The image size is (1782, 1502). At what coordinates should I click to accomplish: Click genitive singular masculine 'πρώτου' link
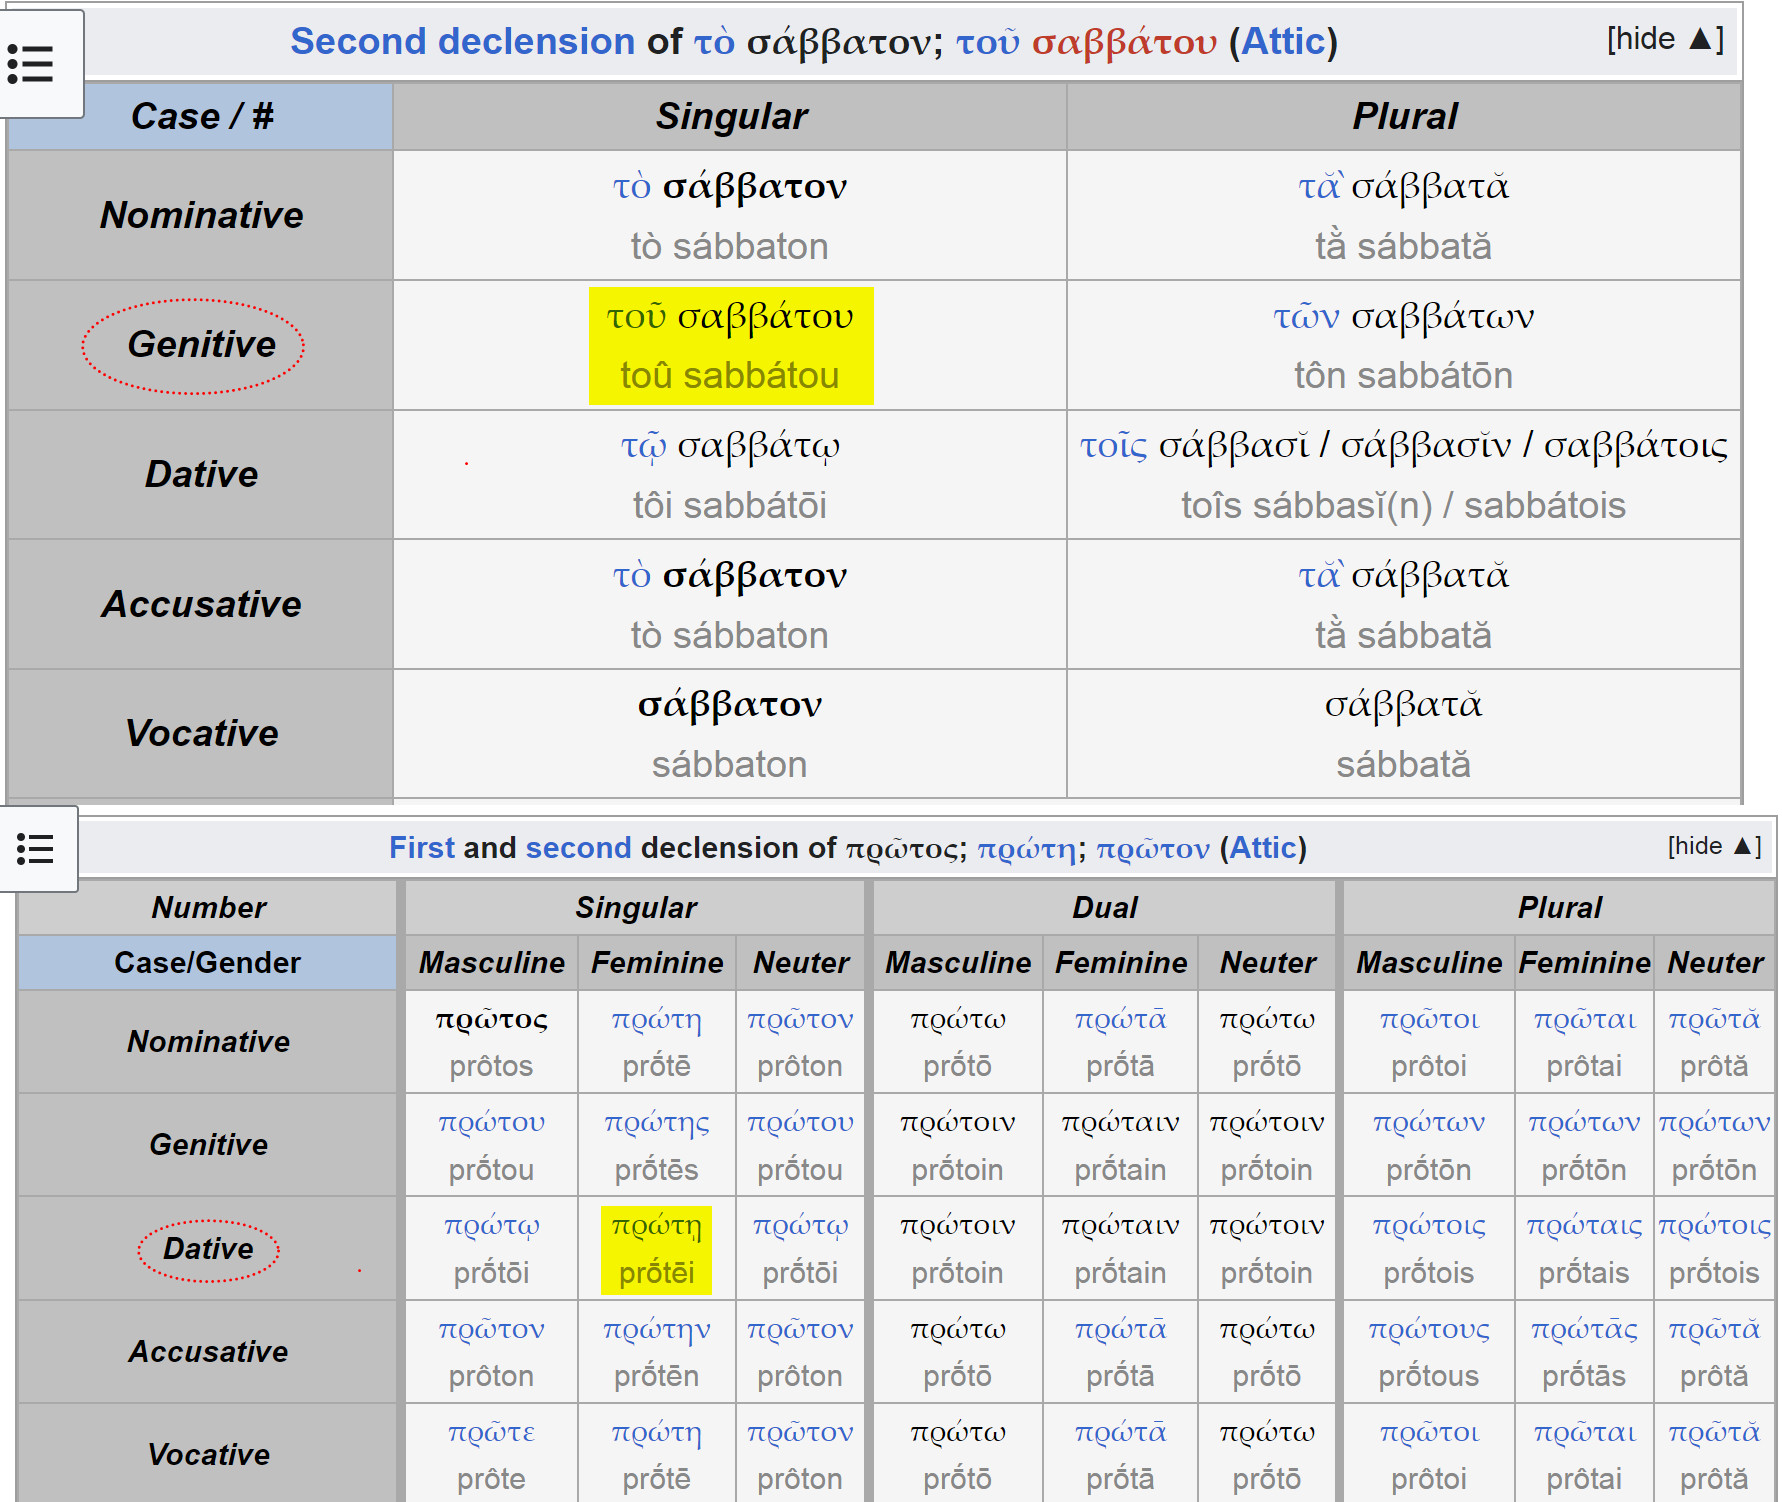pyautogui.click(x=491, y=1123)
